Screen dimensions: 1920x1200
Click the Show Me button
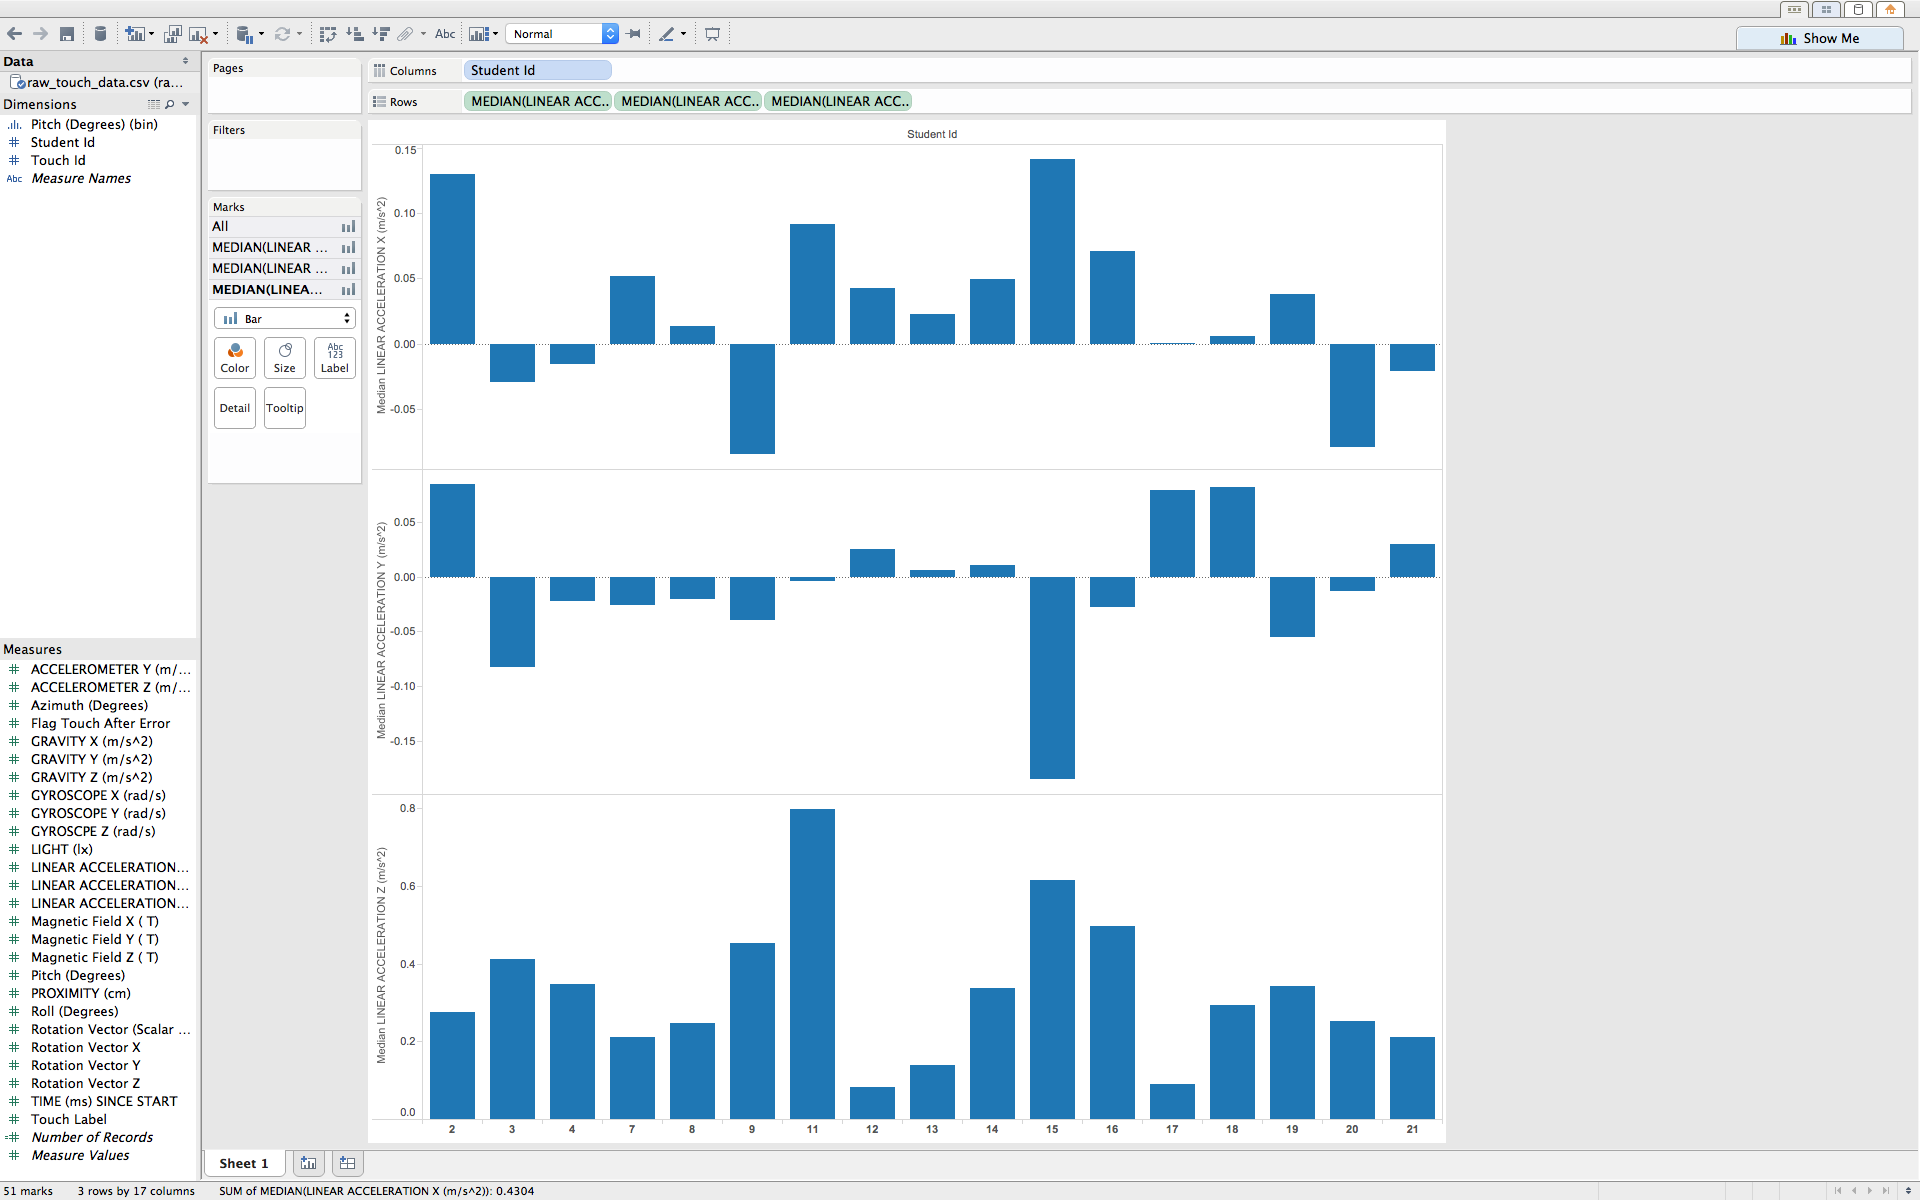pyautogui.click(x=1819, y=38)
